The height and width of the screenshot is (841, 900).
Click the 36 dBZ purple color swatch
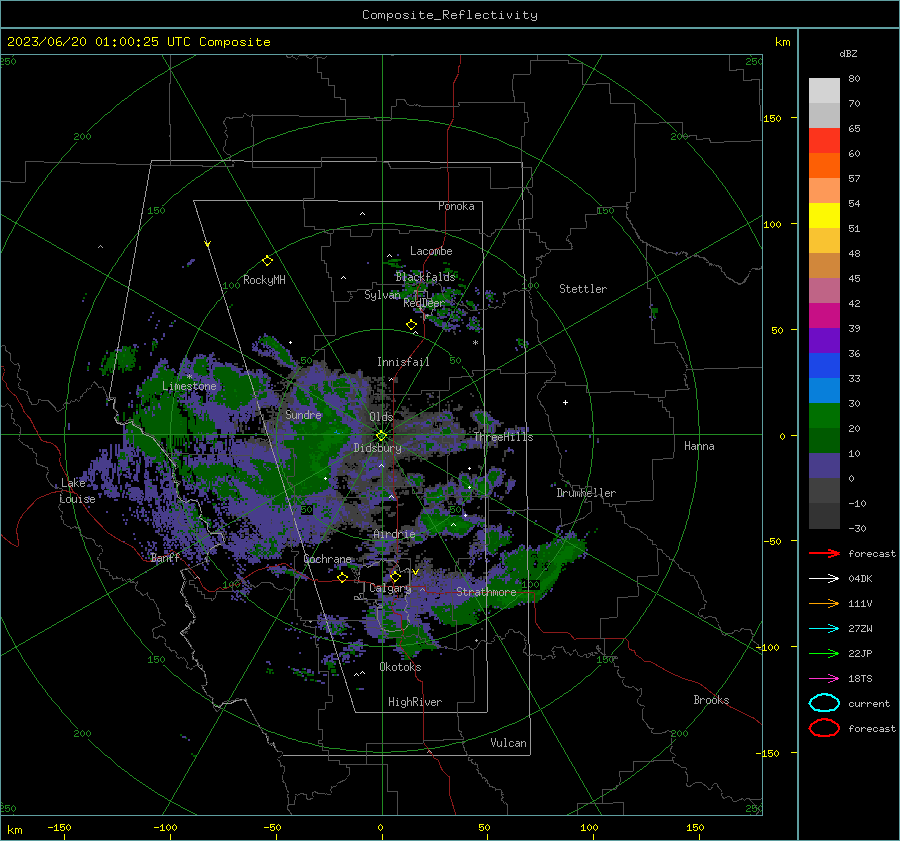(824, 340)
